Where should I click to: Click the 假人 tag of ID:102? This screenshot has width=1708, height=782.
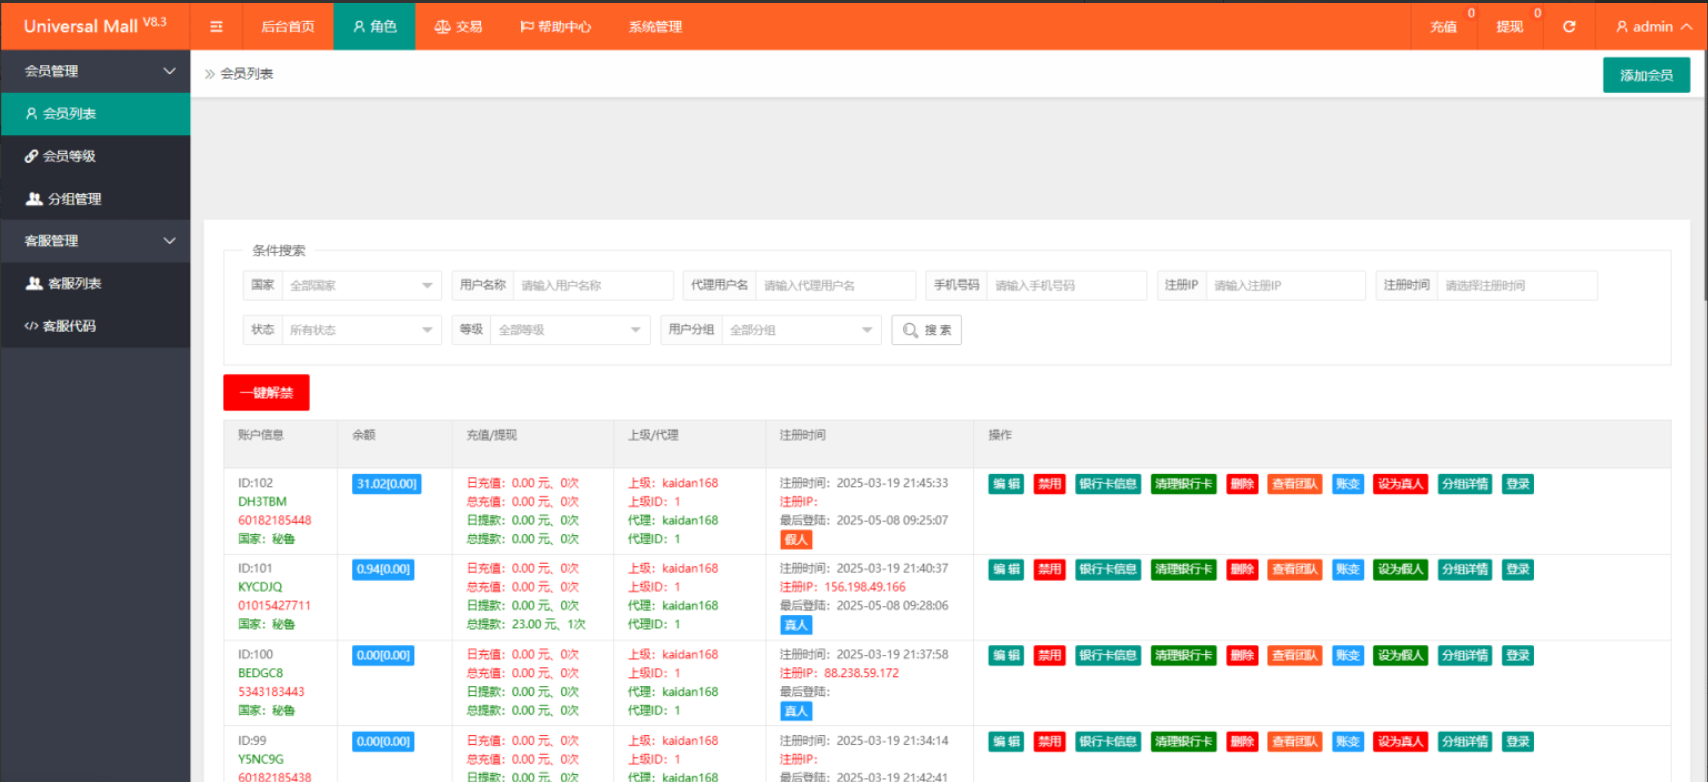click(796, 540)
